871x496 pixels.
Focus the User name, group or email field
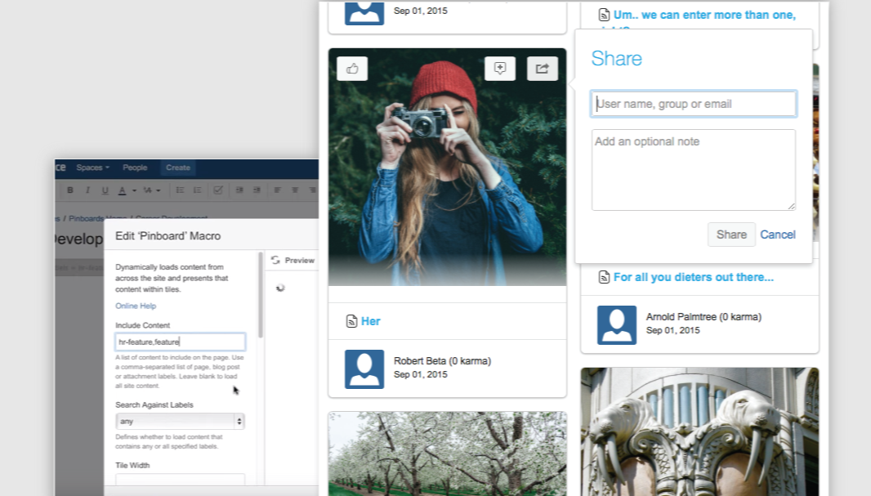pyautogui.click(x=693, y=103)
